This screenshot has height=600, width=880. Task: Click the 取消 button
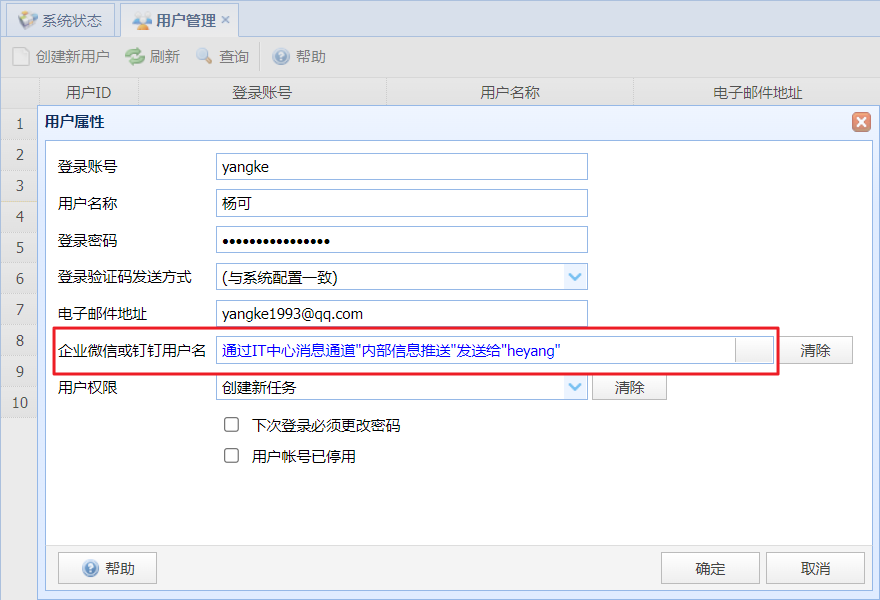[815, 568]
